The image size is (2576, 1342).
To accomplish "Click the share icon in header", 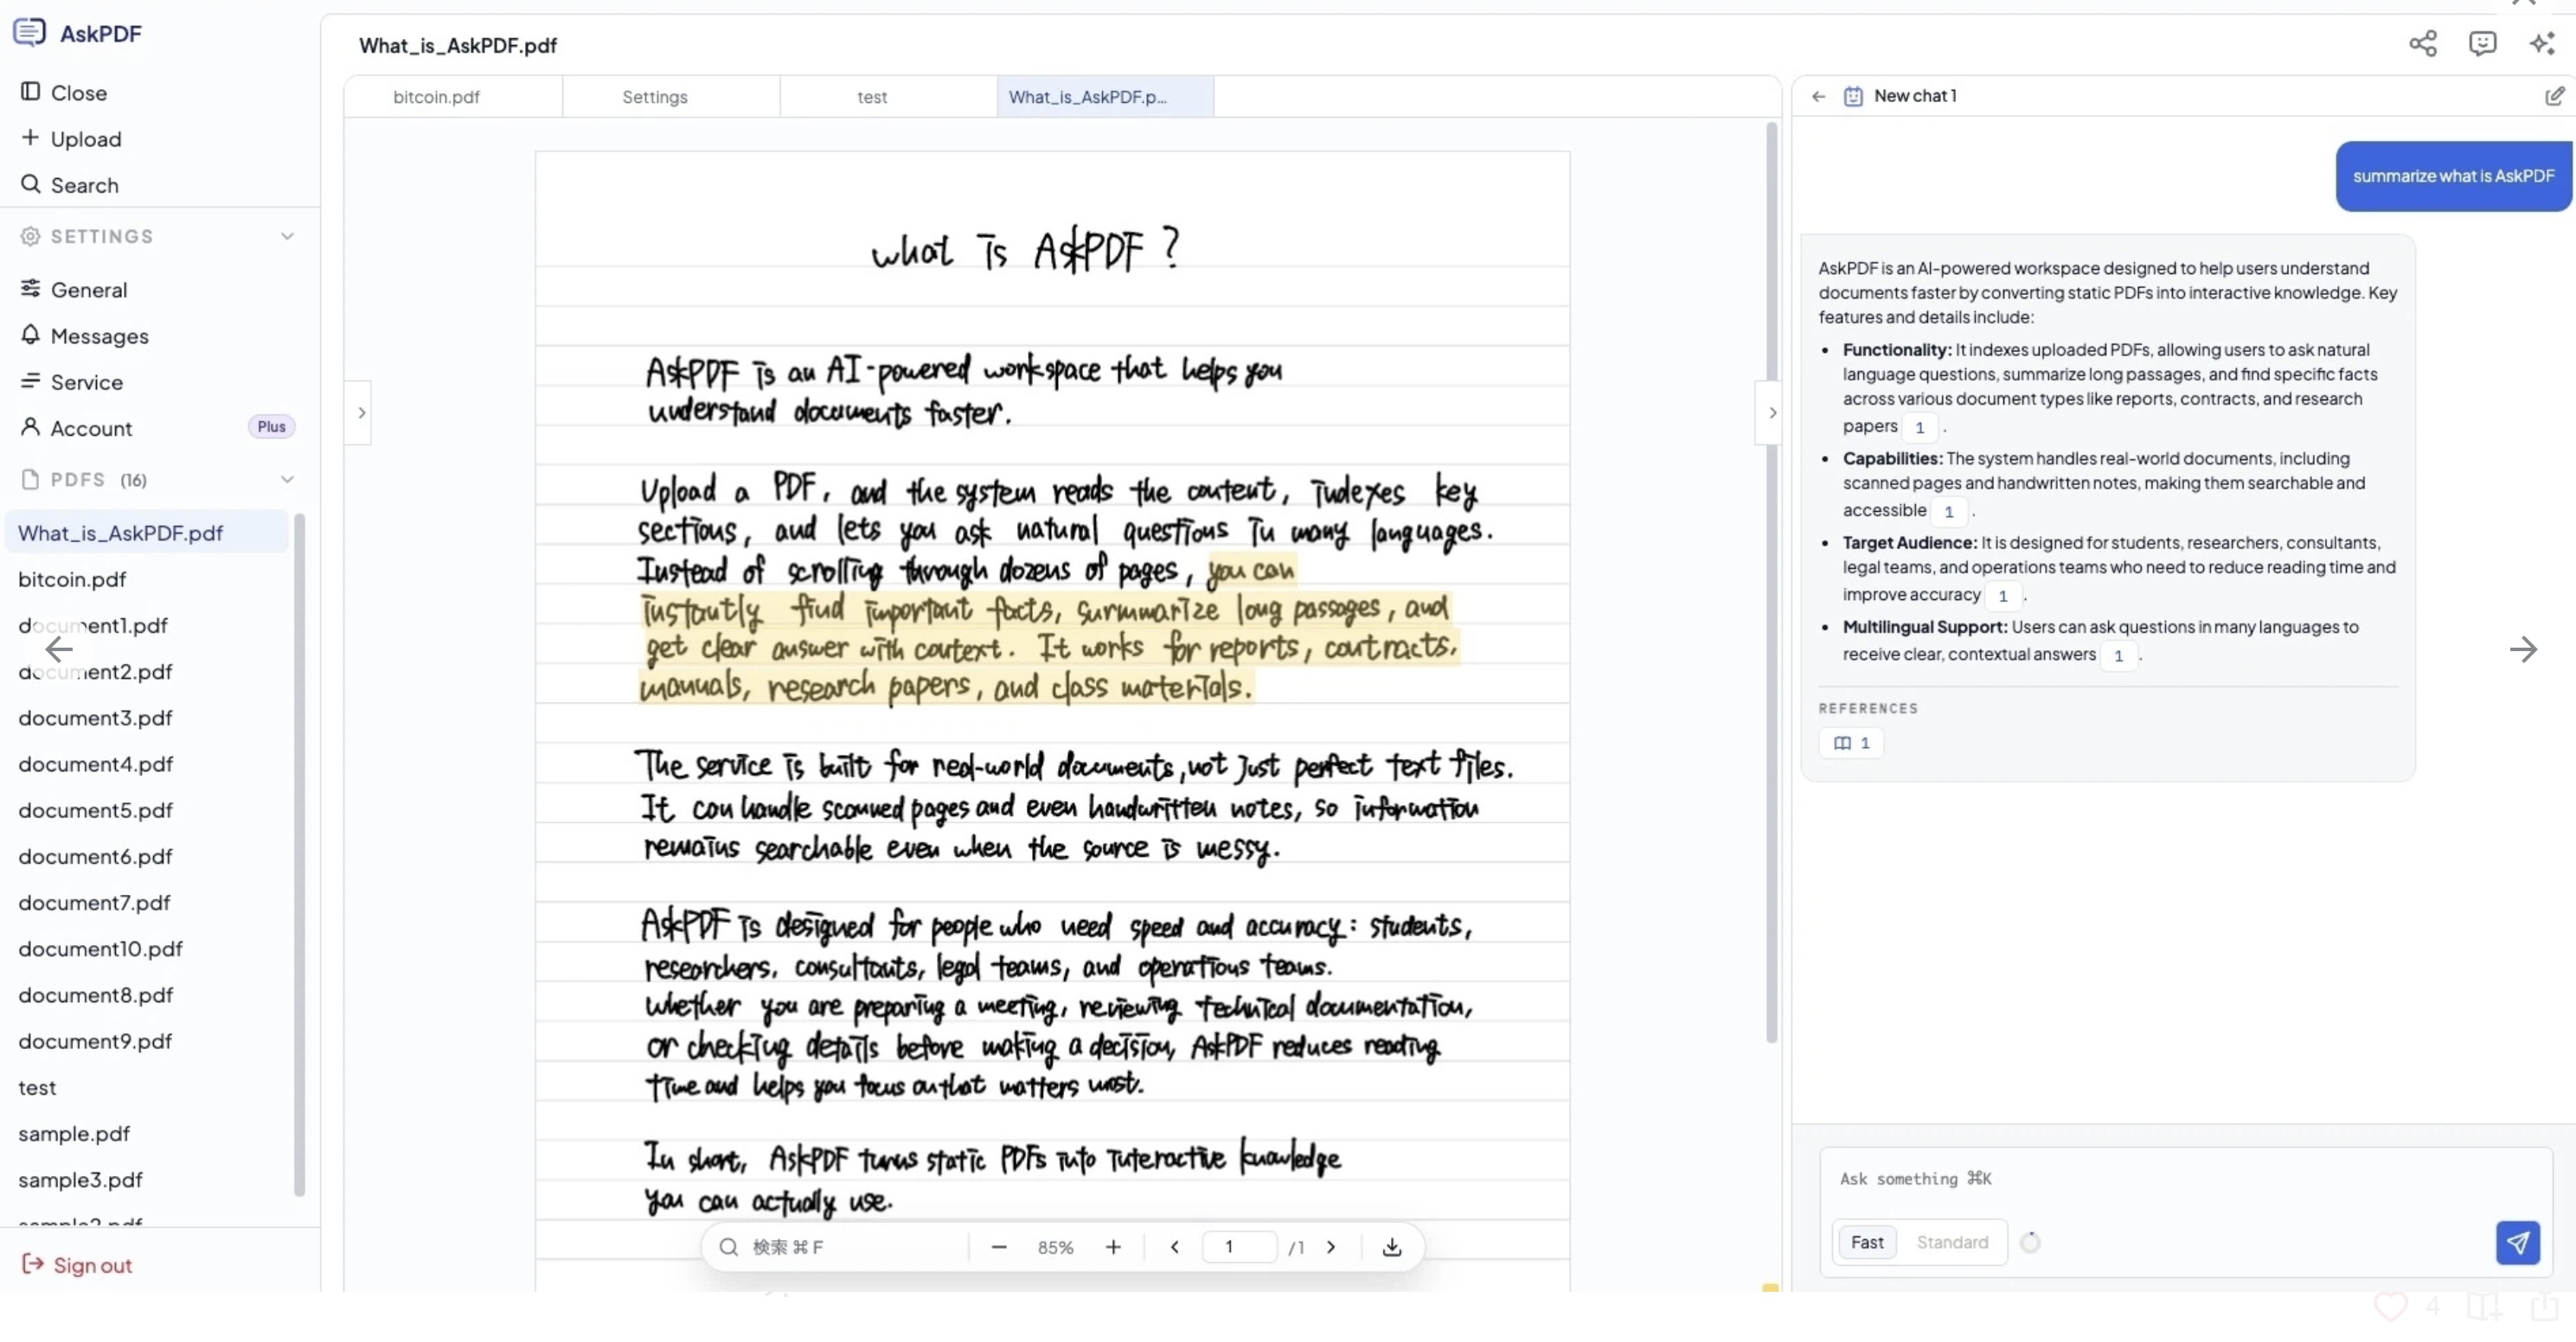I will coord(2422,43).
